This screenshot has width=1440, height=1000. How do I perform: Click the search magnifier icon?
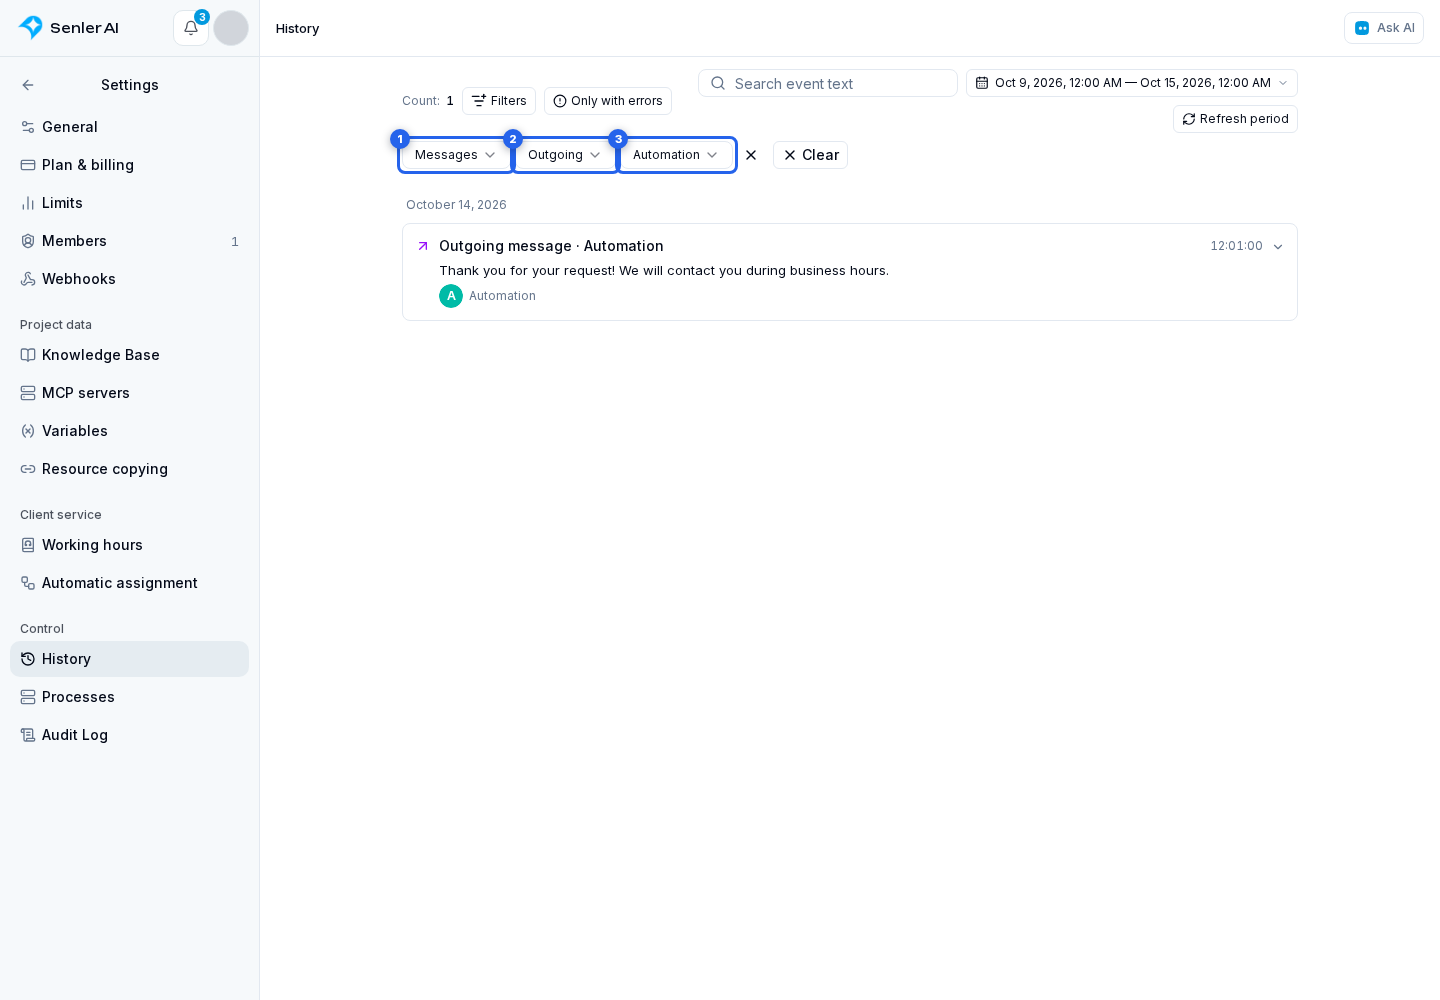tap(718, 83)
